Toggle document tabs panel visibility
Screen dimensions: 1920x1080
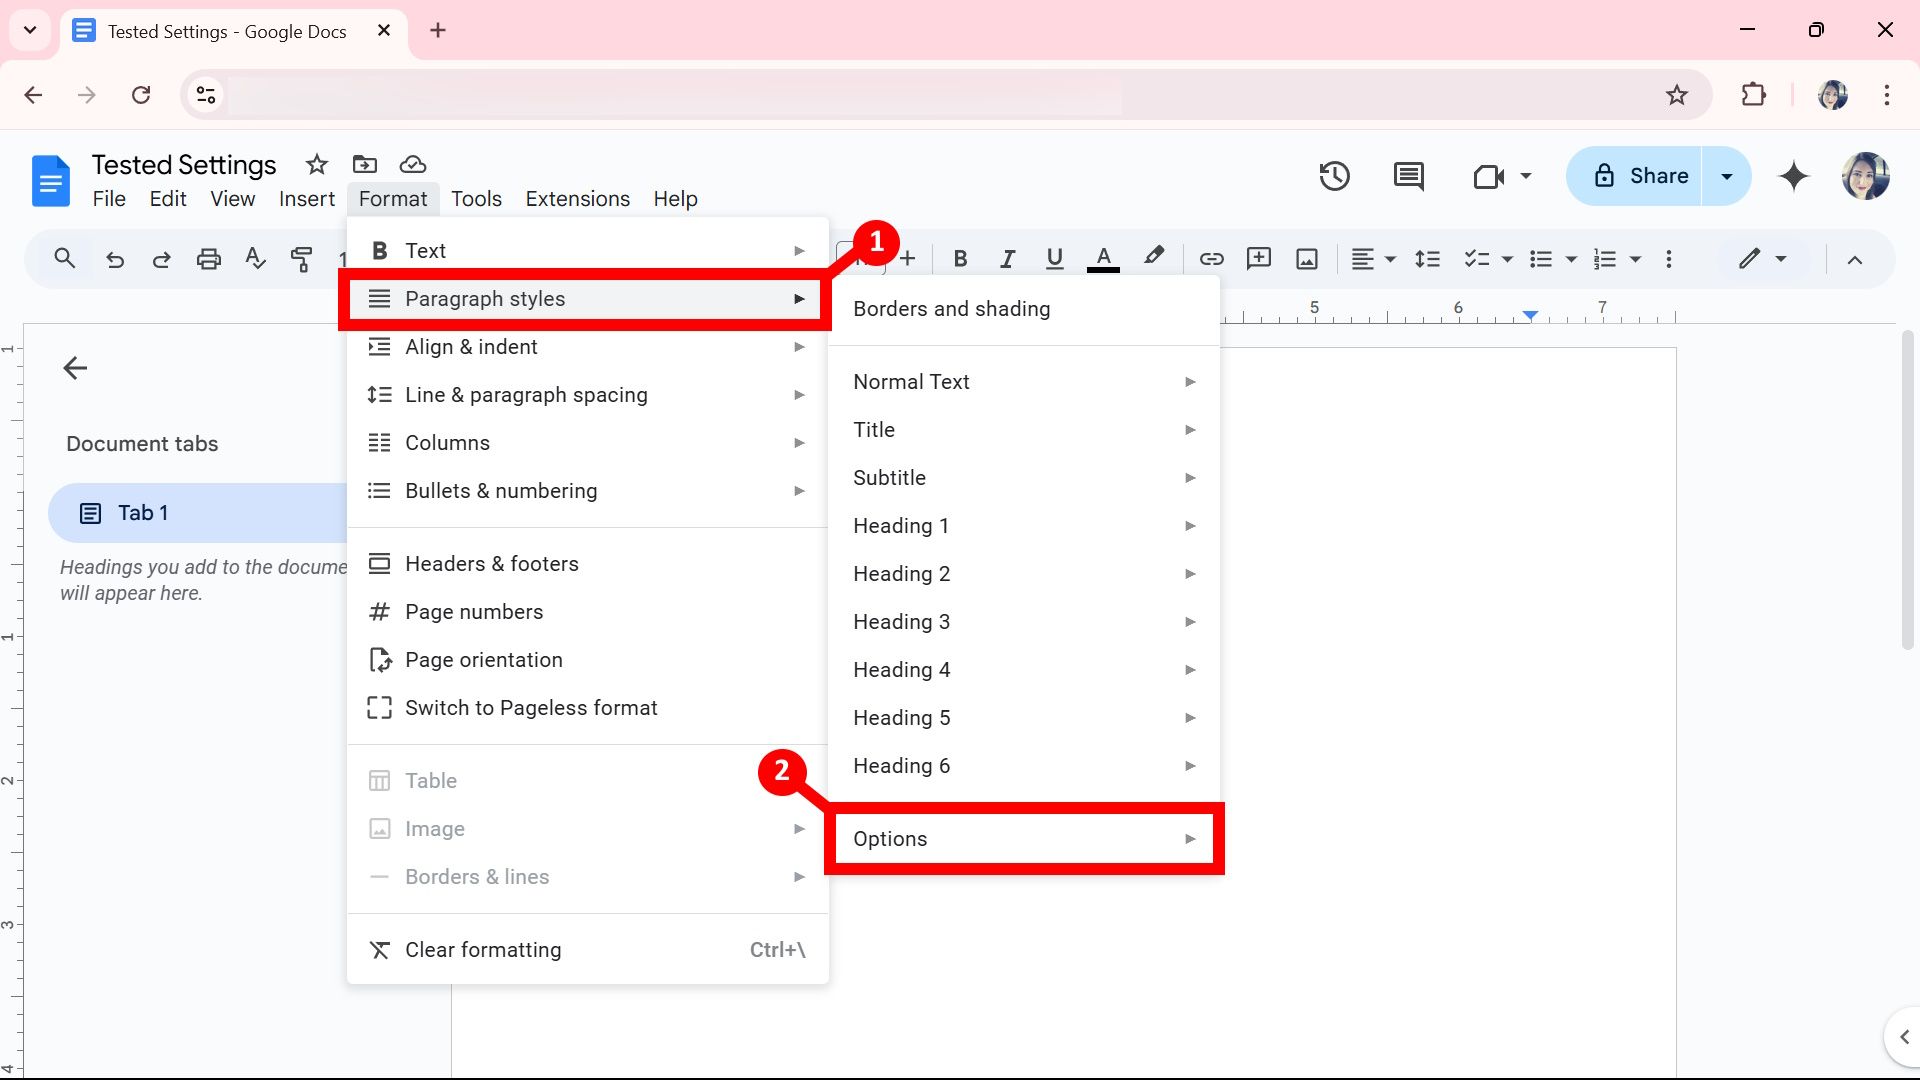click(75, 368)
